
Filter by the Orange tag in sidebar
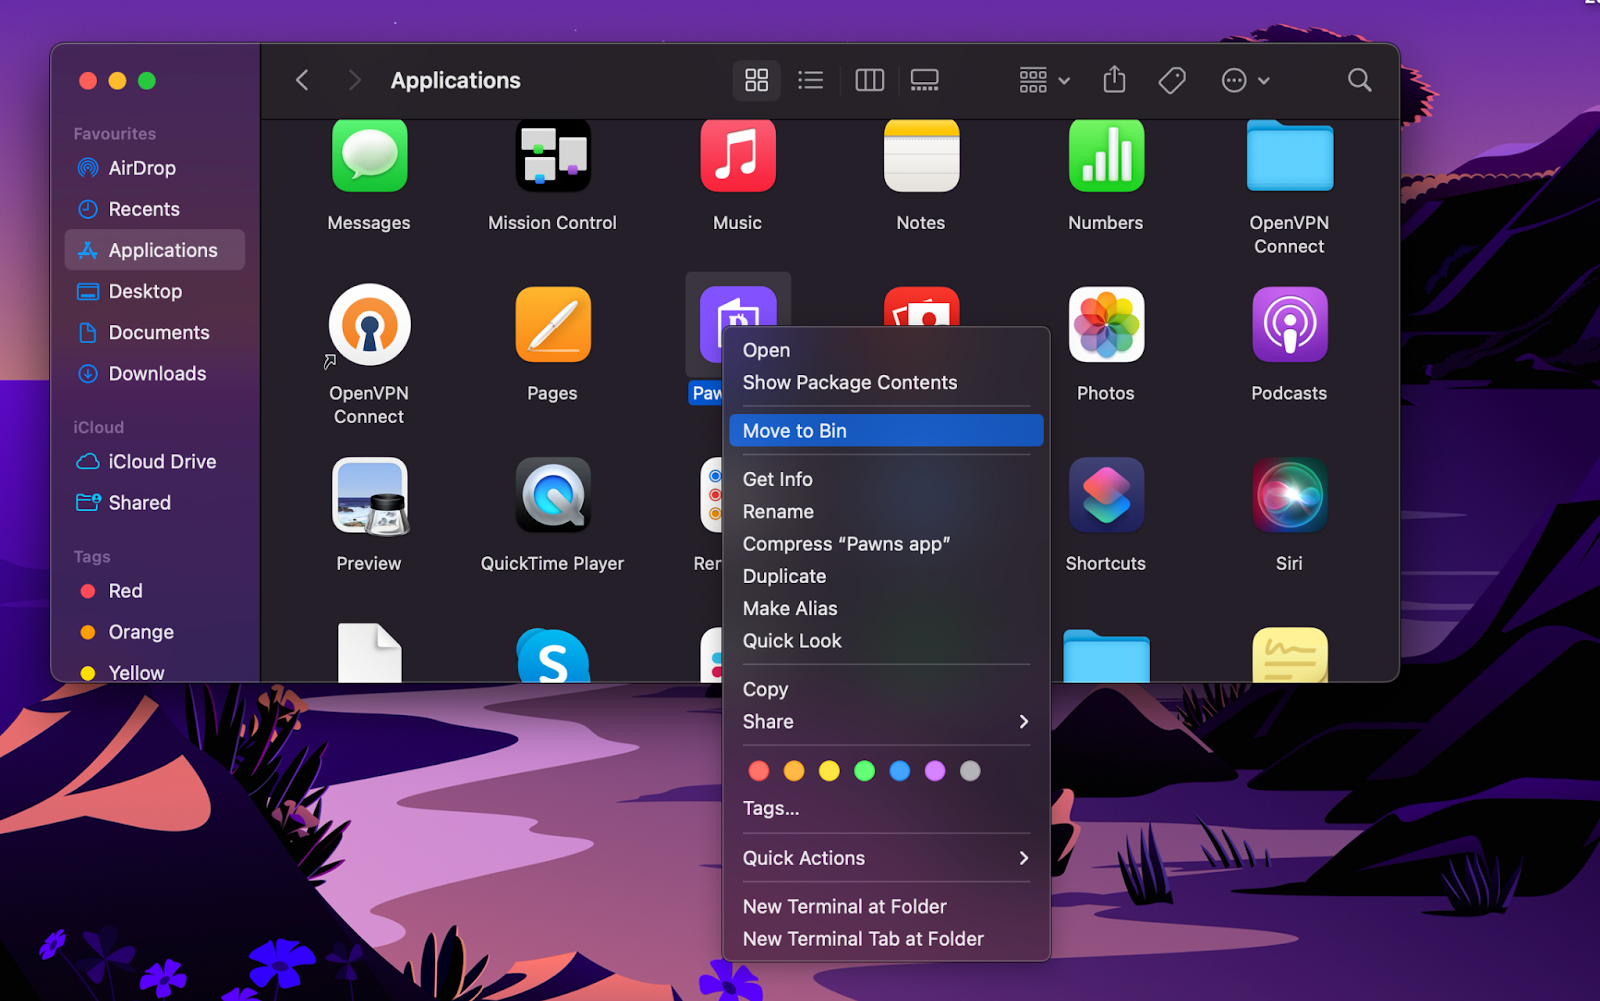(x=155, y=632)
